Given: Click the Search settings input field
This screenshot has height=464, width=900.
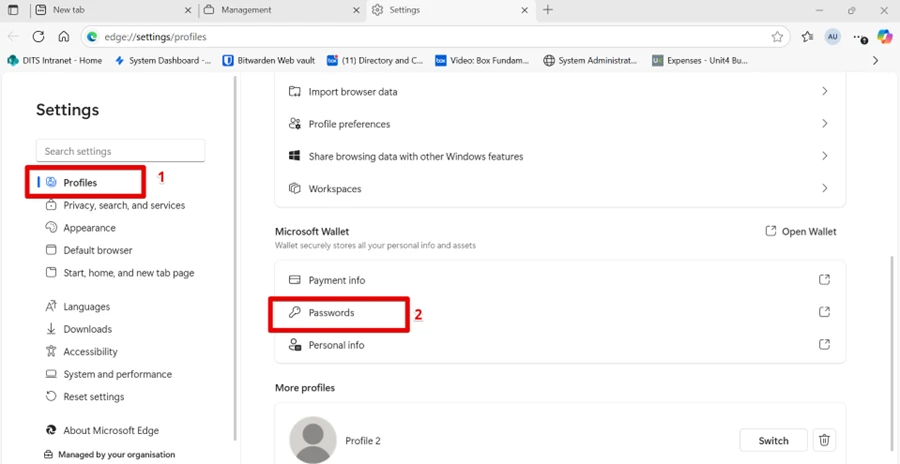Looking at the screenshot, I should [x=120, y=151].
